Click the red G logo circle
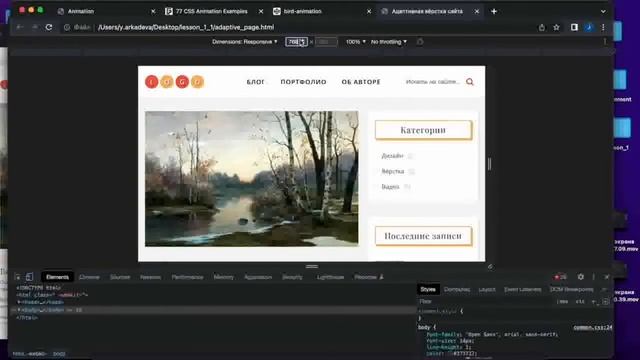Viewport: 640px width, 360px height. [182, 82]
